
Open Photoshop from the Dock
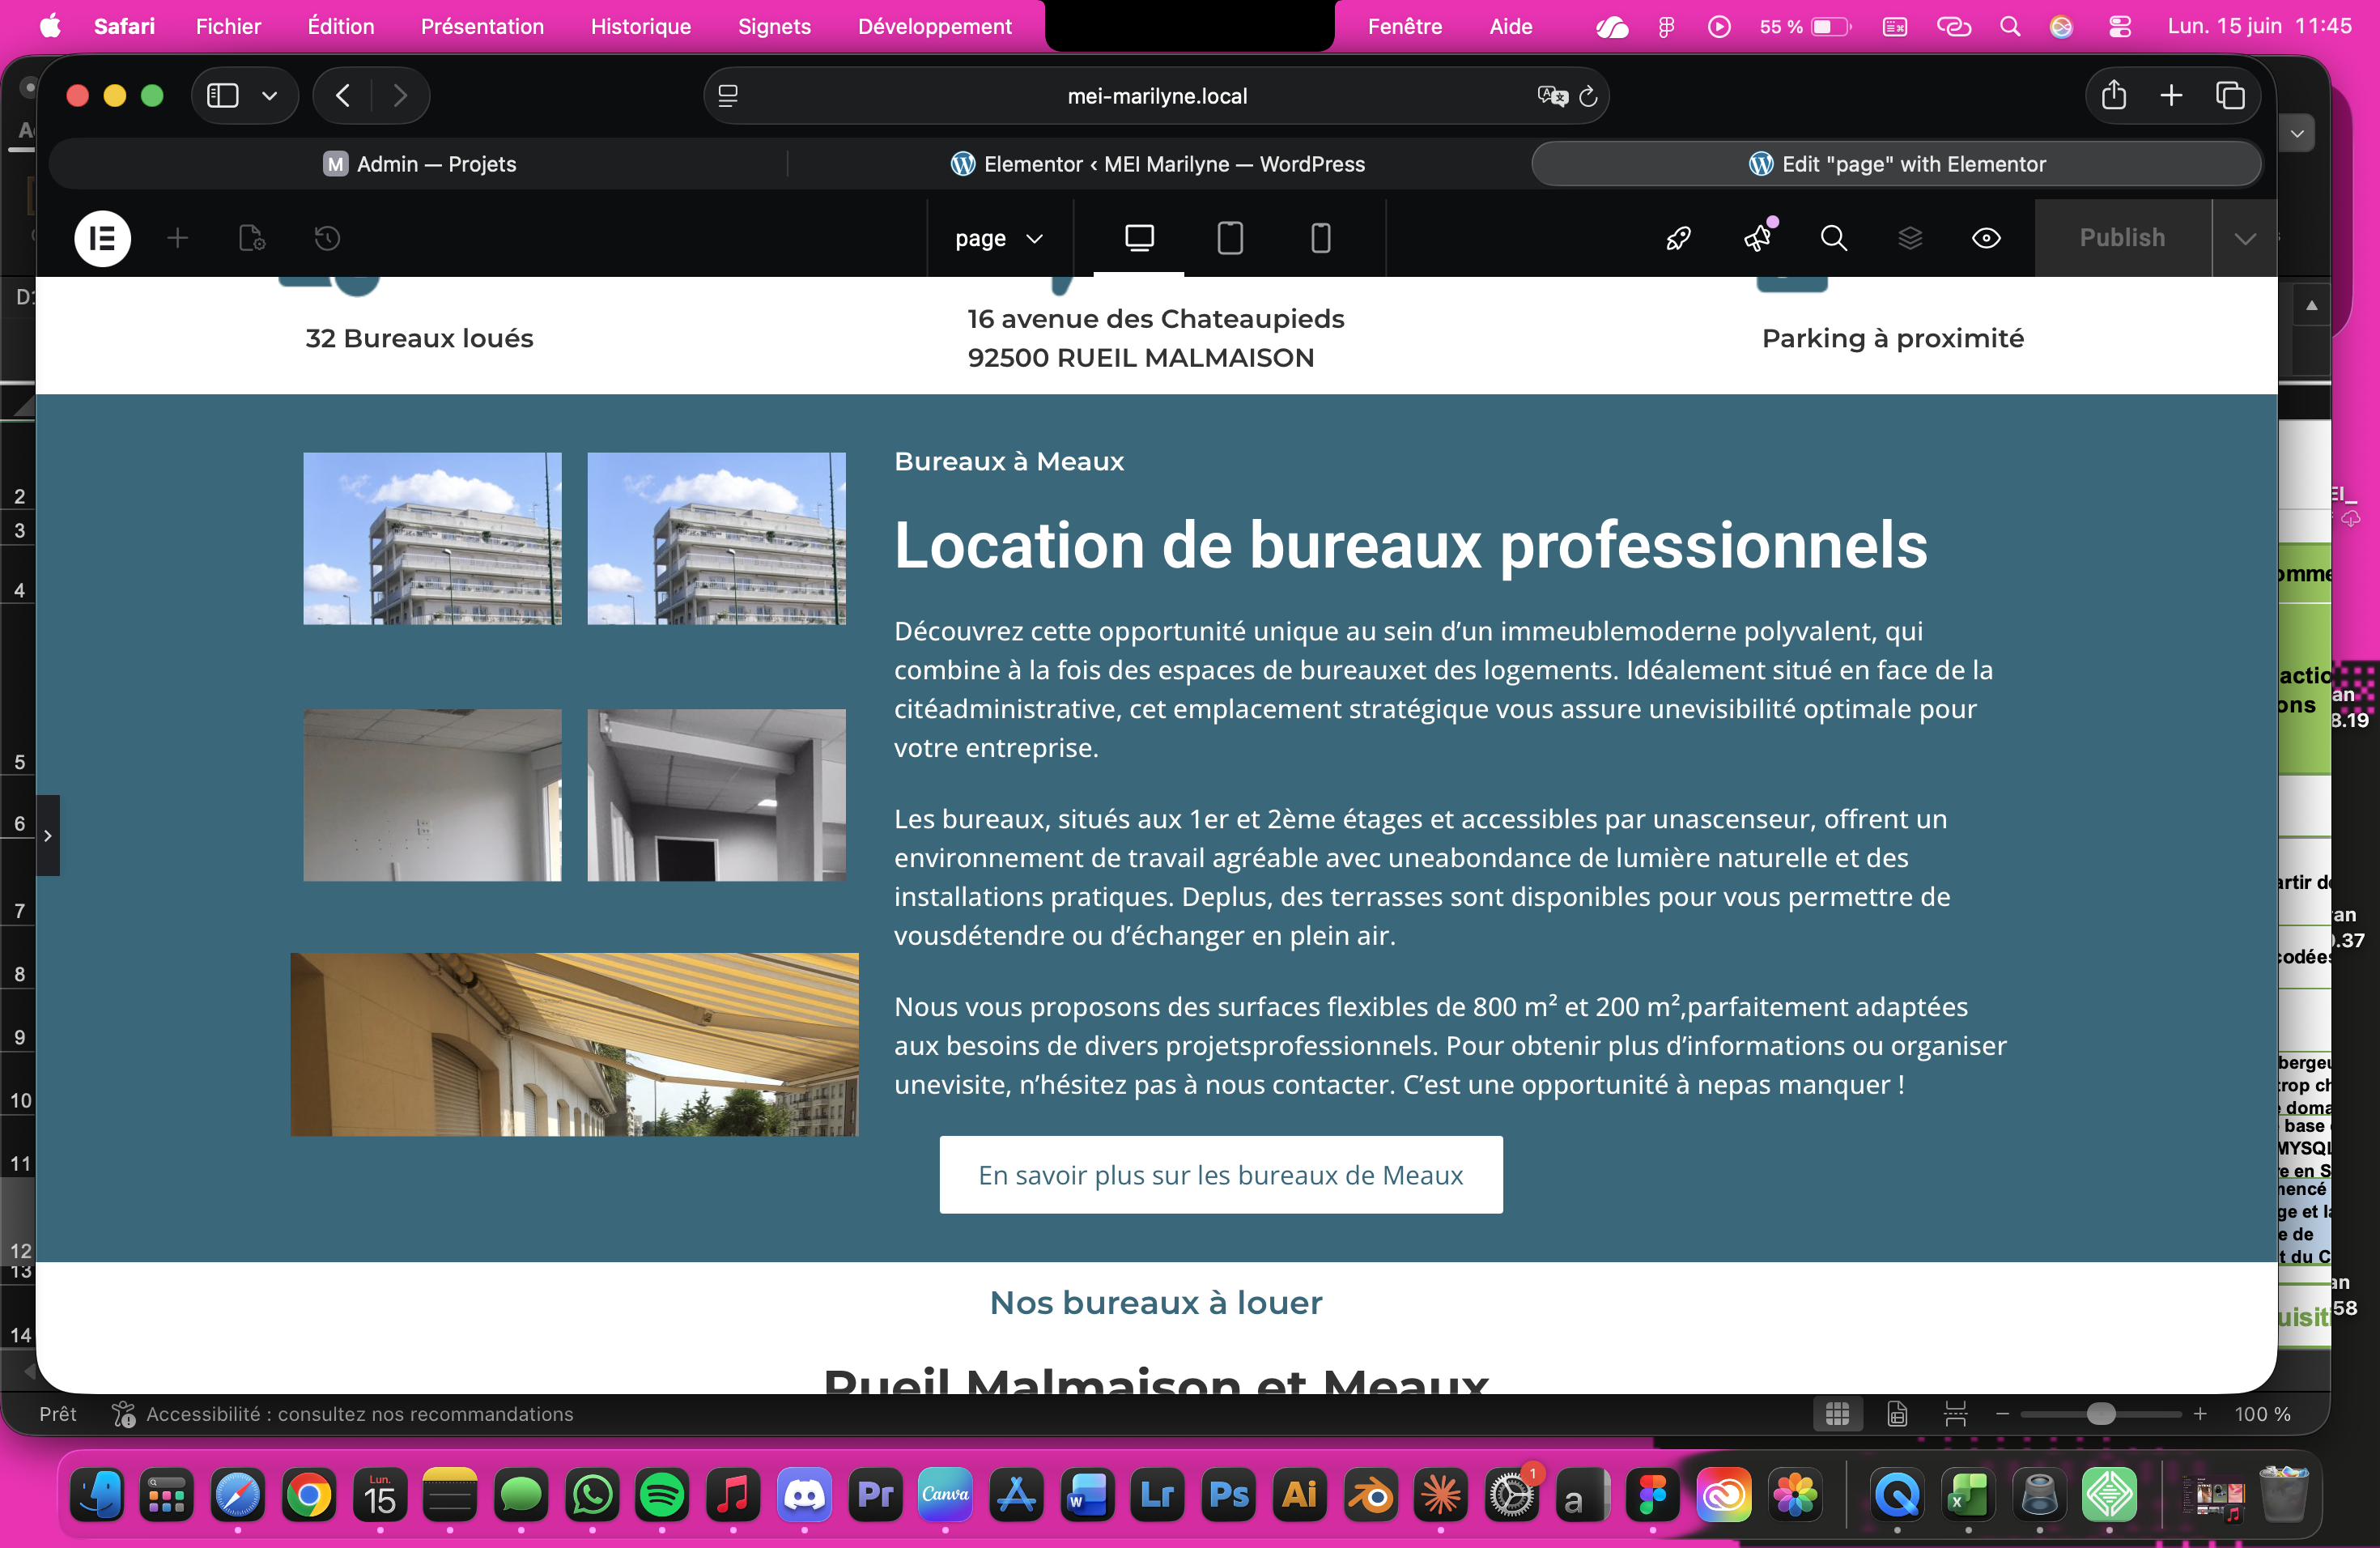(1228, 1495)
